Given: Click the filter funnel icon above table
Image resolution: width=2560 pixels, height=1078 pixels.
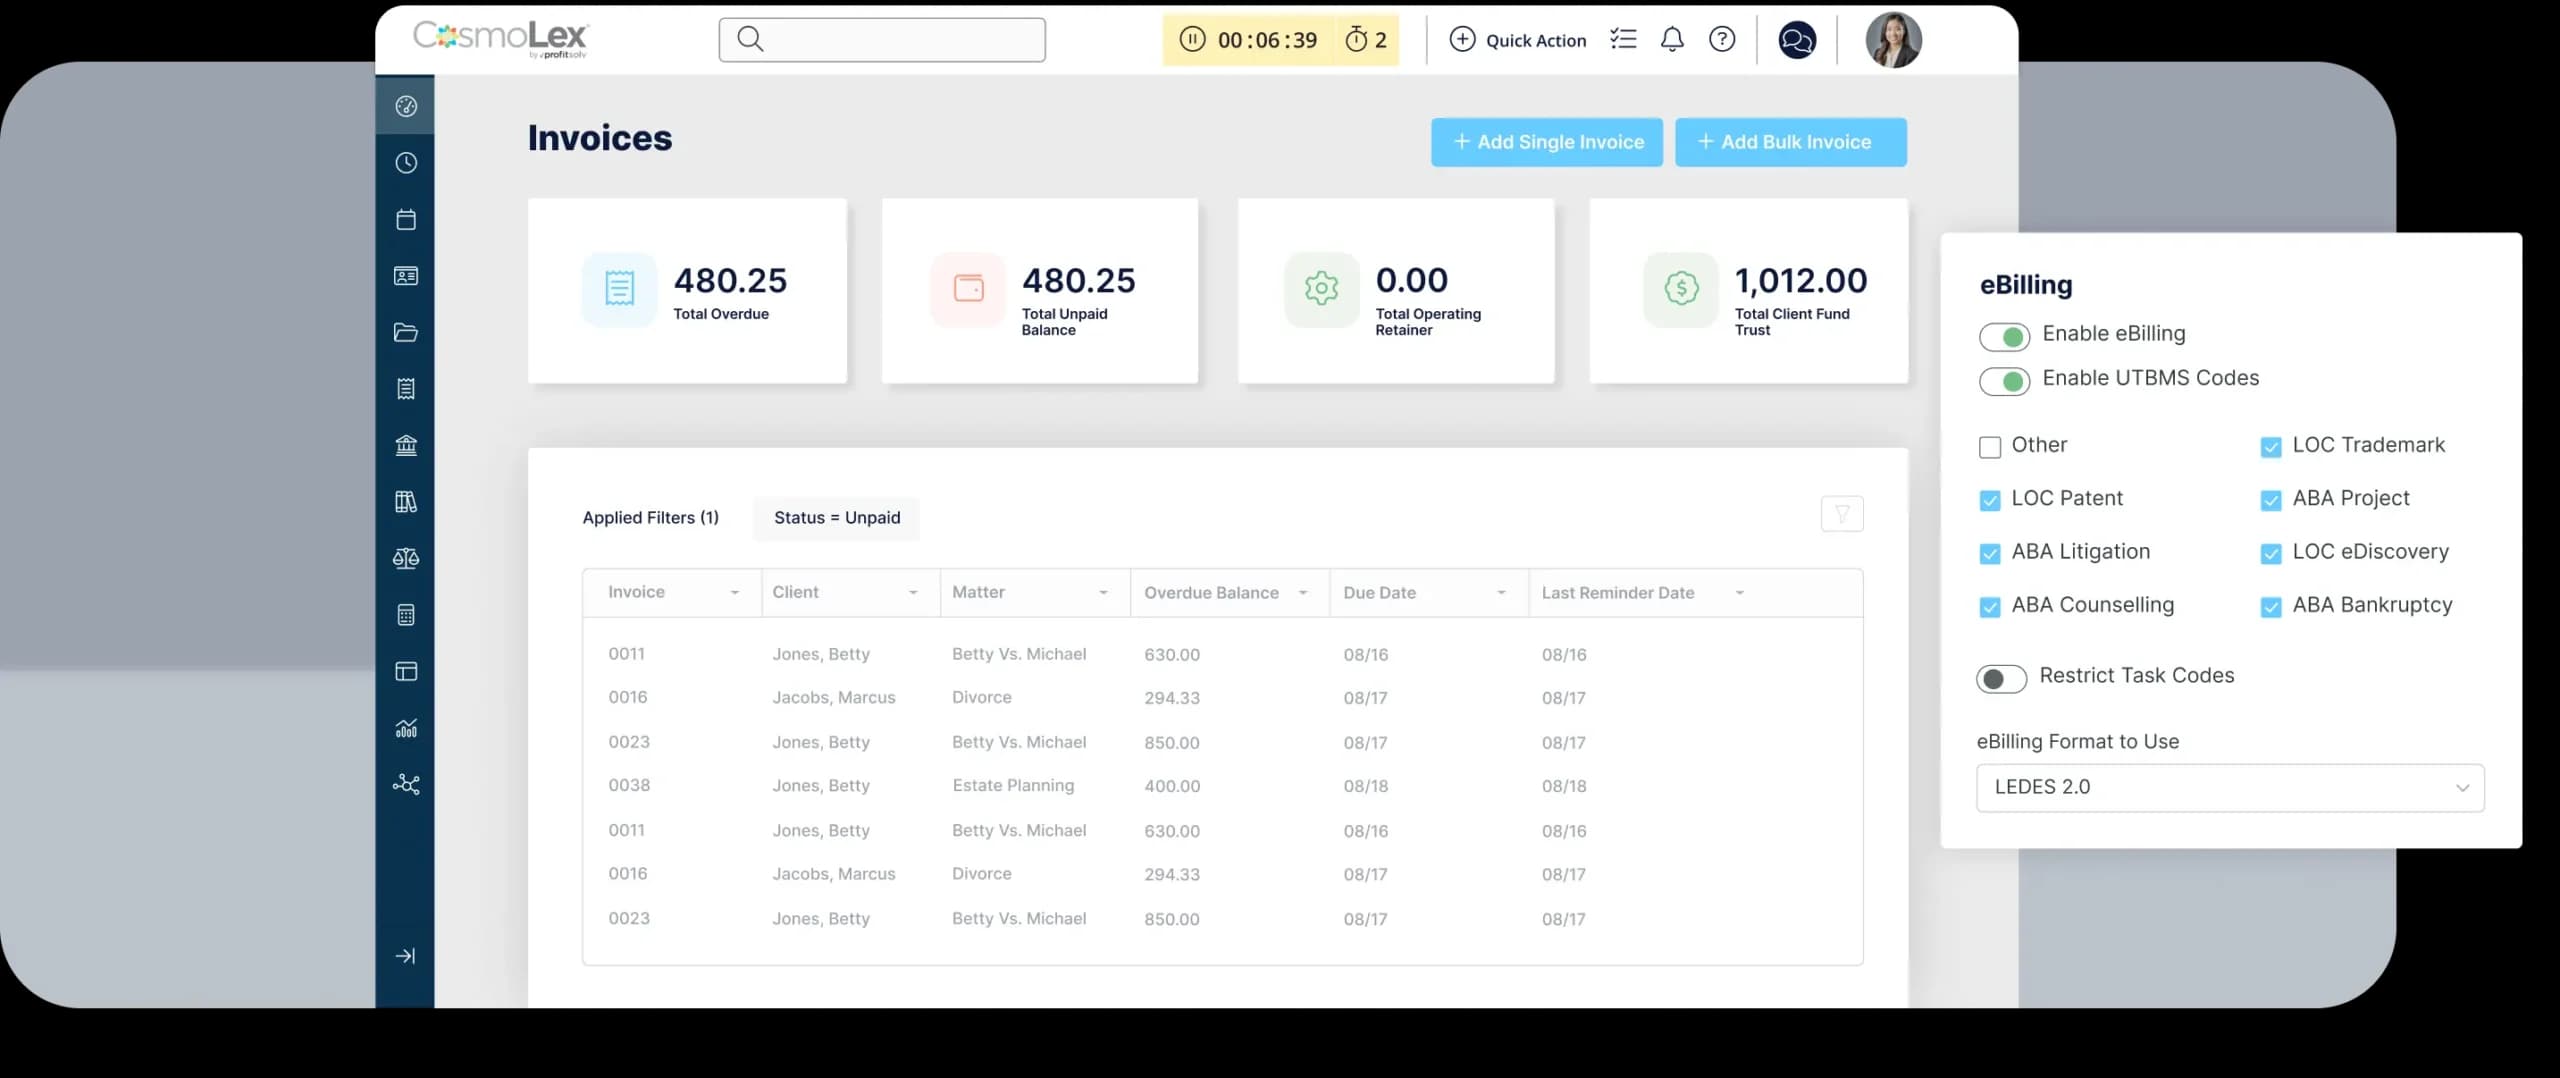Looking at the screenshot, I should (1841, 514).
